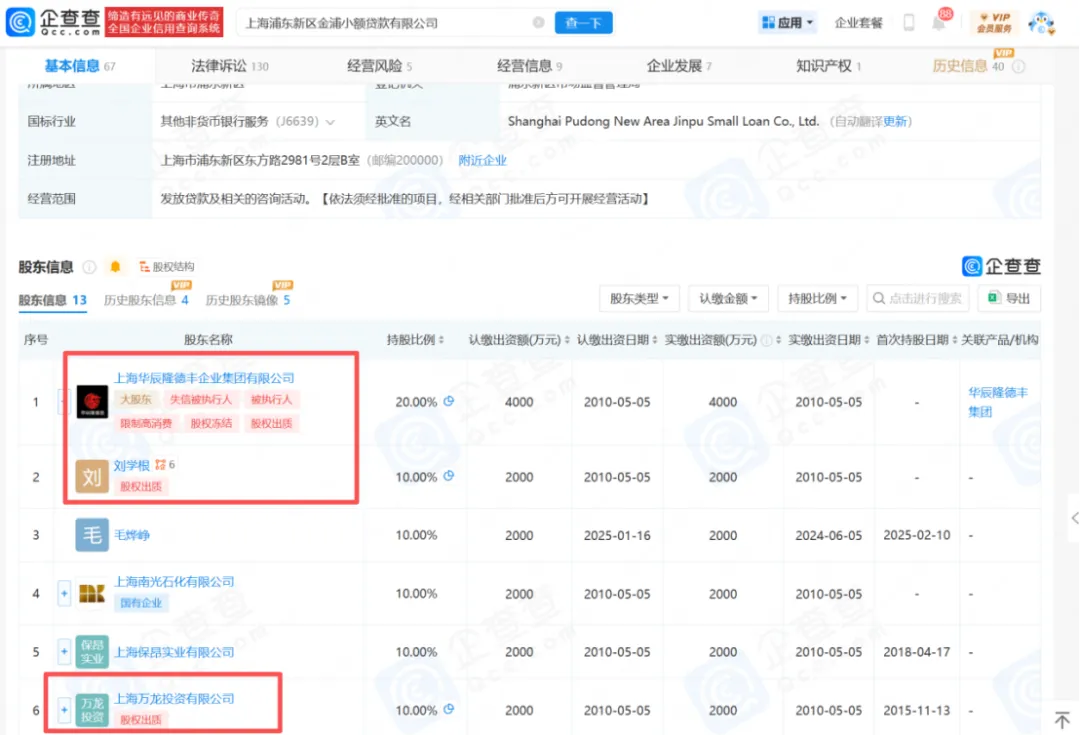Click the company name search input field
Screen dimensions: 1080x735
pyautogui.click(x=386, y=23)
